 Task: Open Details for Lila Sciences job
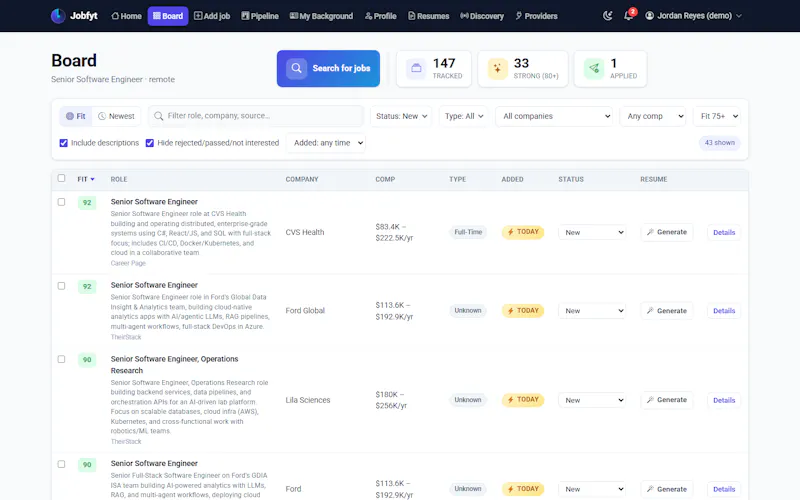coord(724,401)
